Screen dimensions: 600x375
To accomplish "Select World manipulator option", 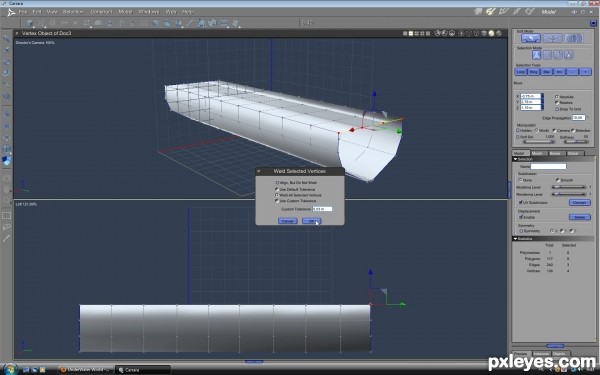I will pyautogui.click(x=536, y=130).
